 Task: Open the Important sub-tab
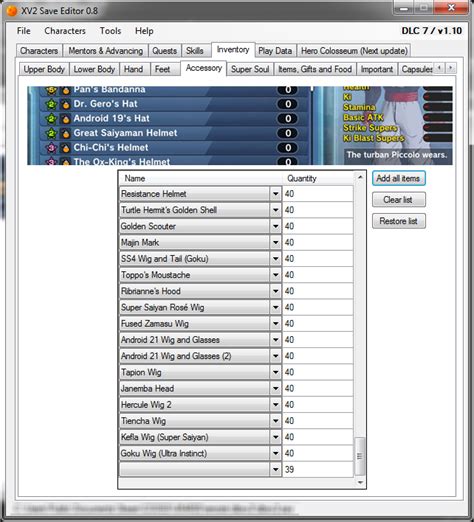coord(377,69)
